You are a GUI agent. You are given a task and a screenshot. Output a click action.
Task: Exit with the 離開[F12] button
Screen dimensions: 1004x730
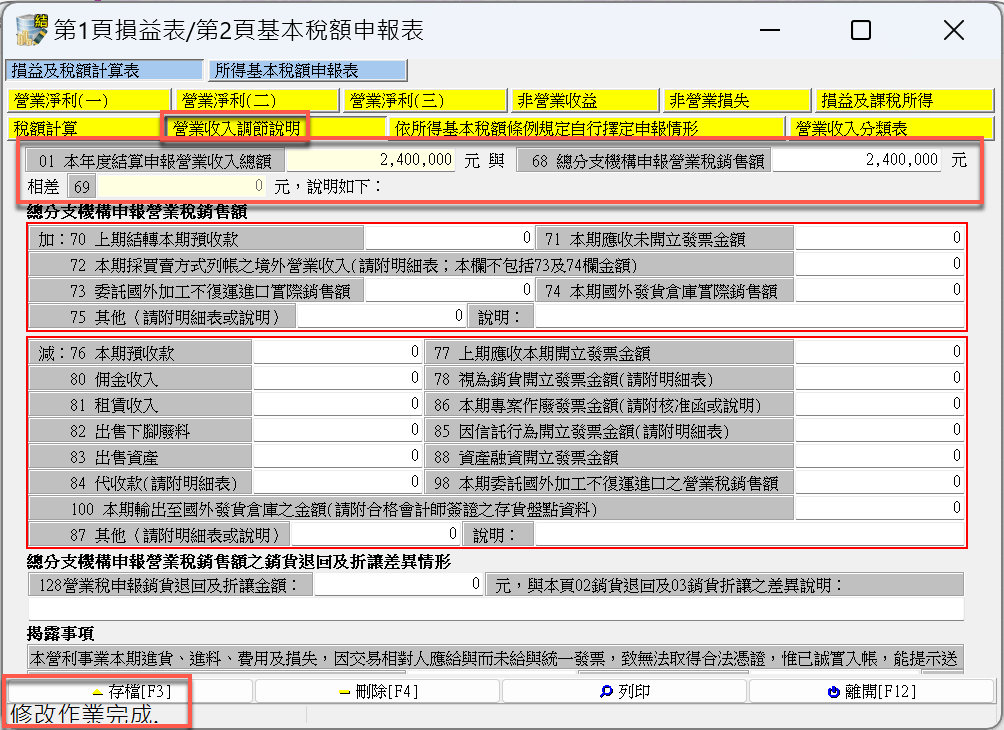871,692
